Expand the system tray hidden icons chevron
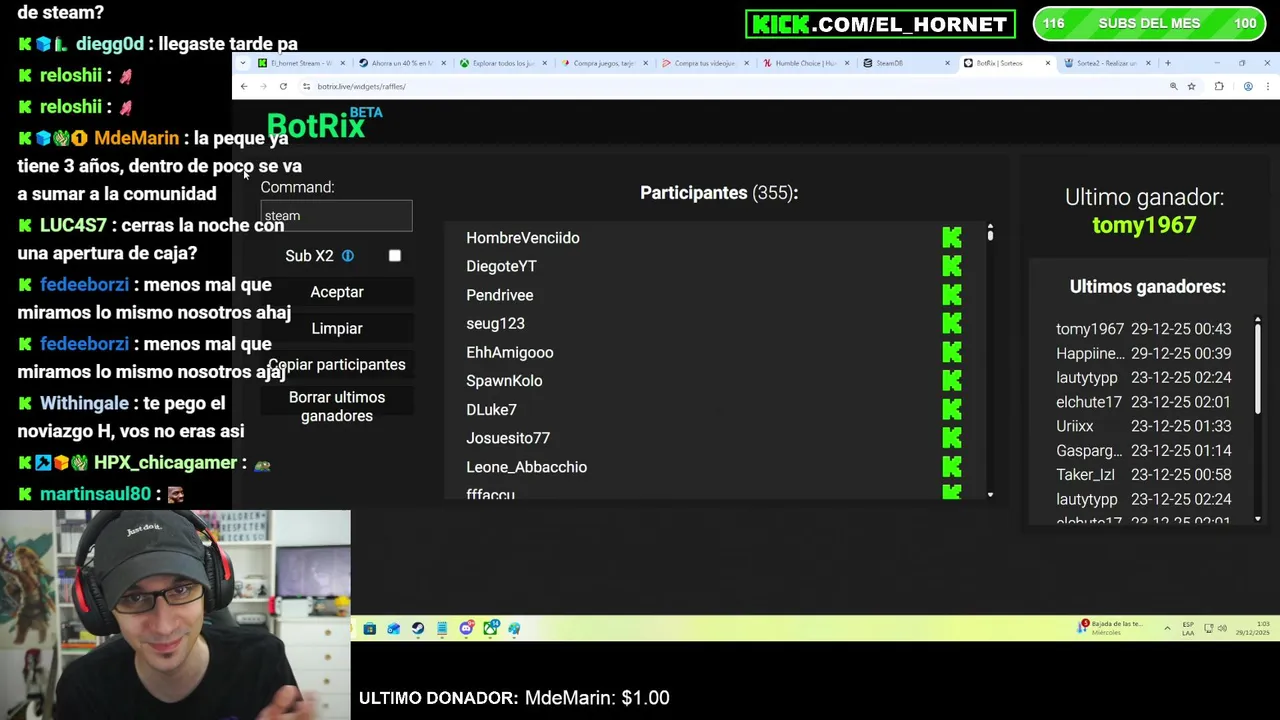This screenshot has width=1280, height=720. [1167, 628]
